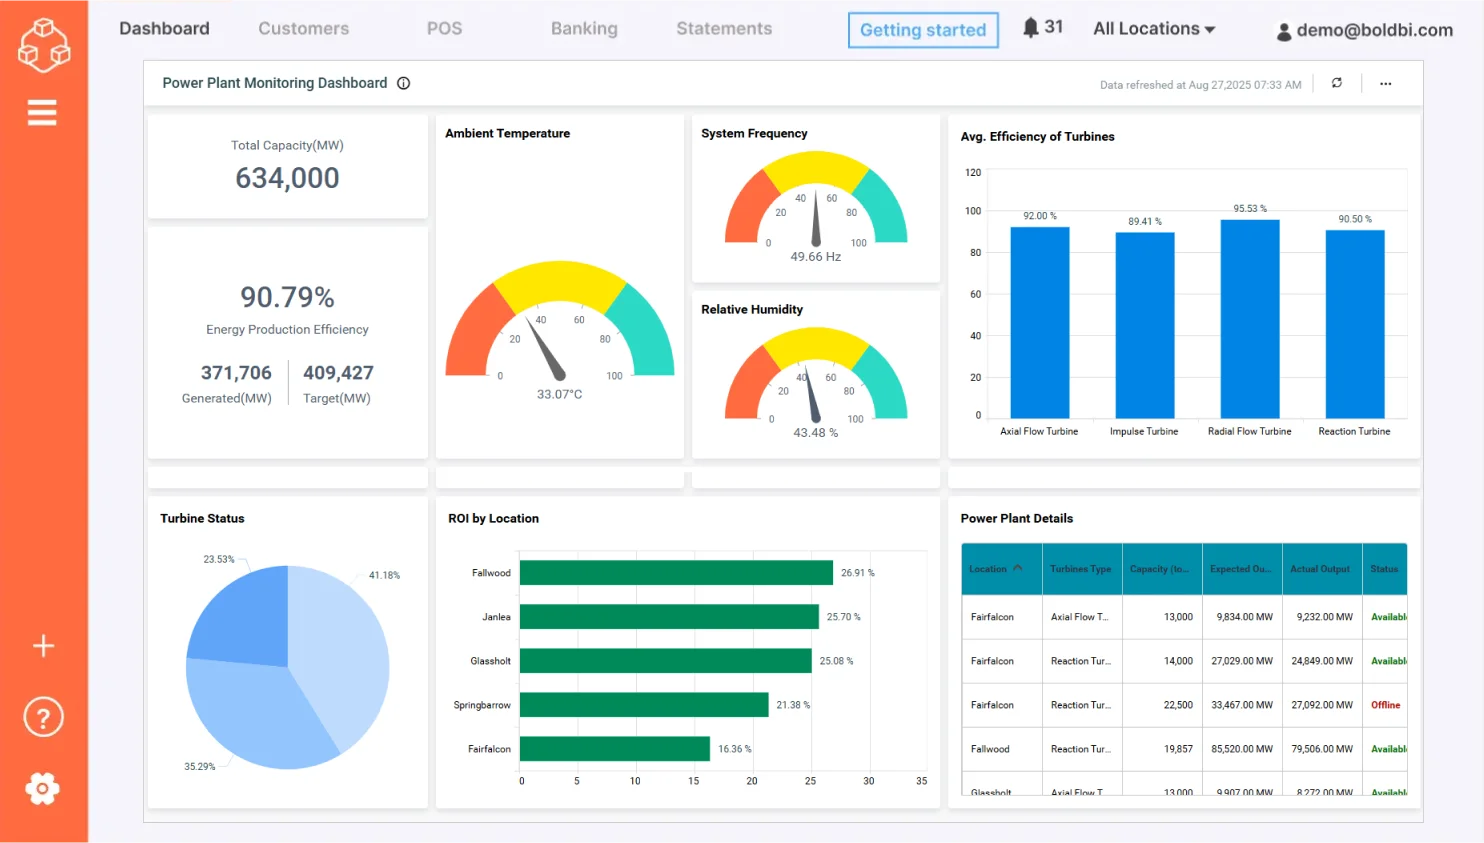Open the hamburger menu in the sidebar
Viewport: 1484px width, 843px height.
[x=42, y=112]
